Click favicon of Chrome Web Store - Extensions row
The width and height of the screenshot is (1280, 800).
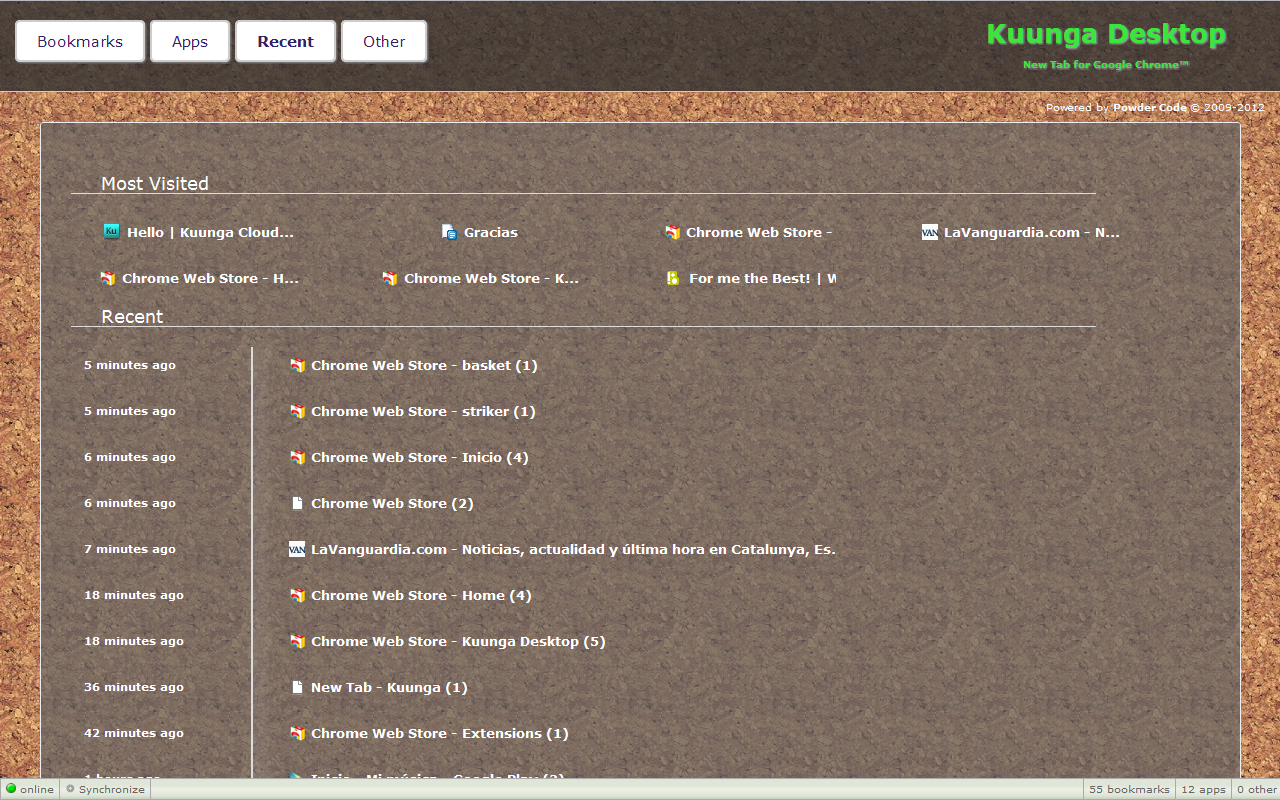tap(297, 733)
